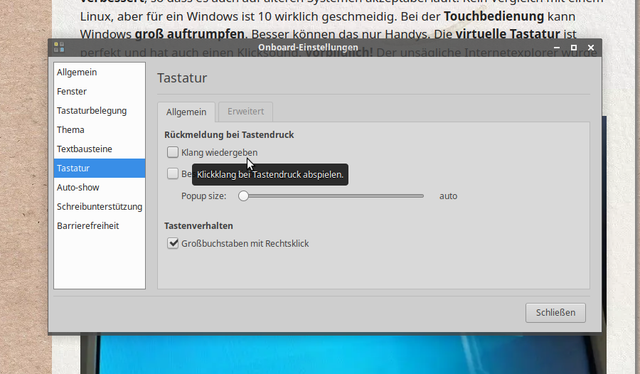Open the Tastaturbelegung sidebar section
Viewport: 640px width, 374px height.
pyautogui.click(x=99, y=111)
